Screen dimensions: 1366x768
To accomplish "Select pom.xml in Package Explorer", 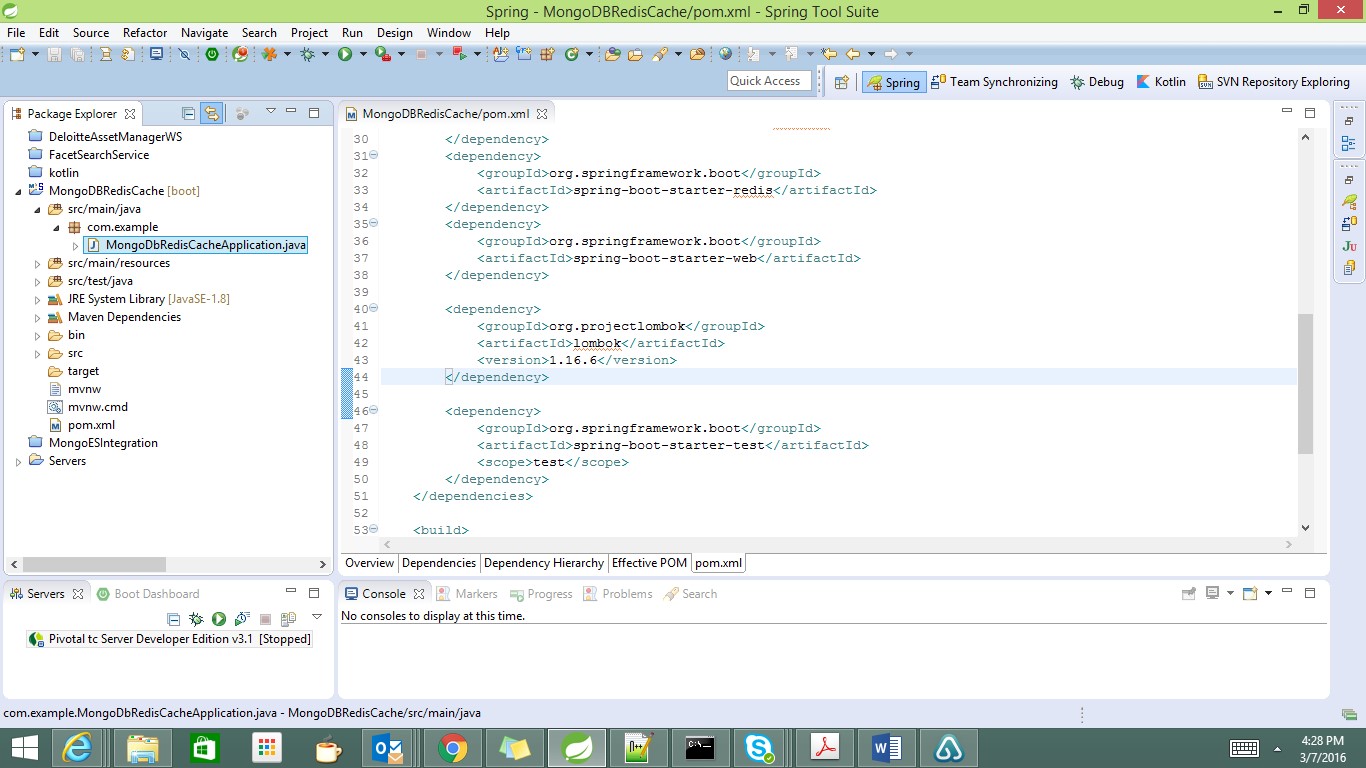I will (x=90, y=425).
